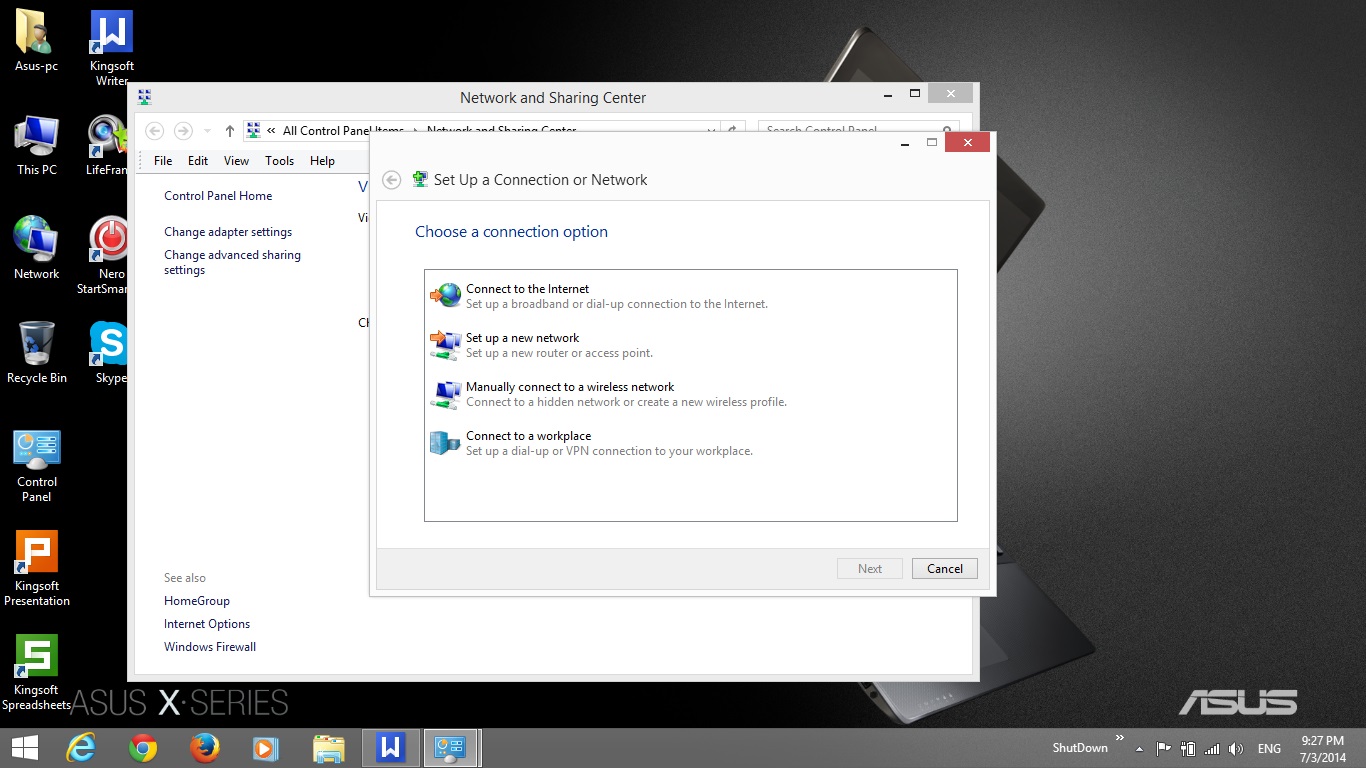This screenshot has width=1366, height=768.
Task: Expand the ShutDown toolbar chevron
Action: click(1119, 738)
